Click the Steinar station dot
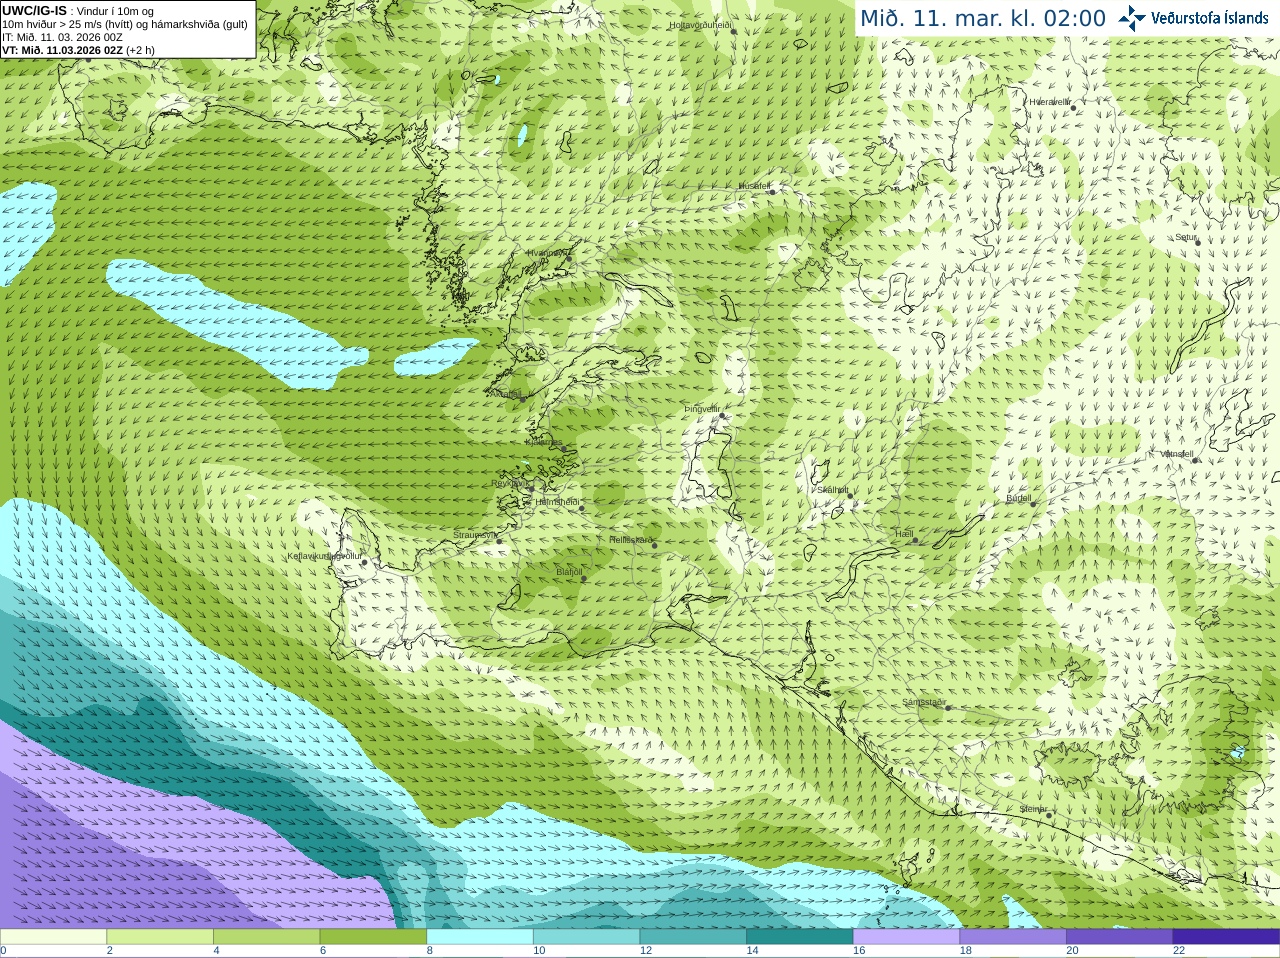This screenshot has height=958, width=1280. pyautogui.click(x=1048, y=815)
